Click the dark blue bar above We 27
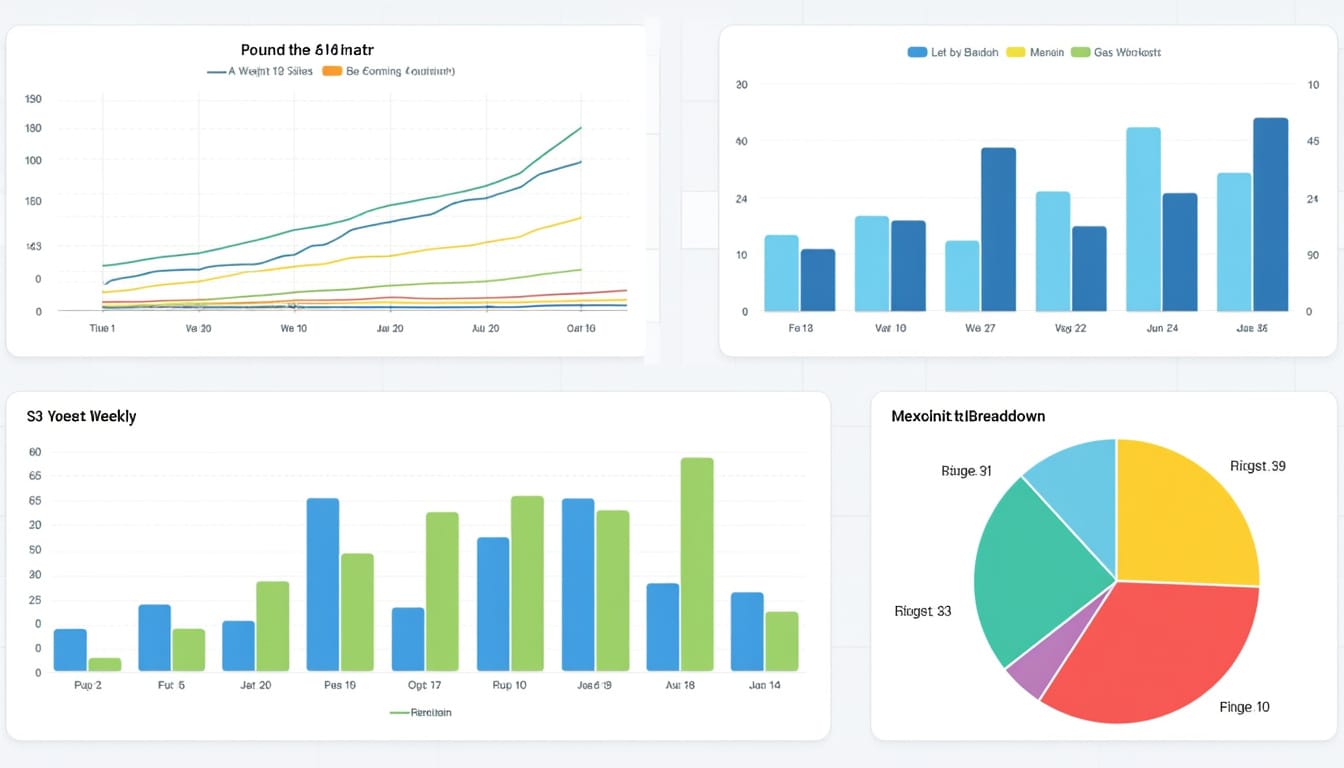The height and width of the screenshot is (768, 1344). pos(998,229)
